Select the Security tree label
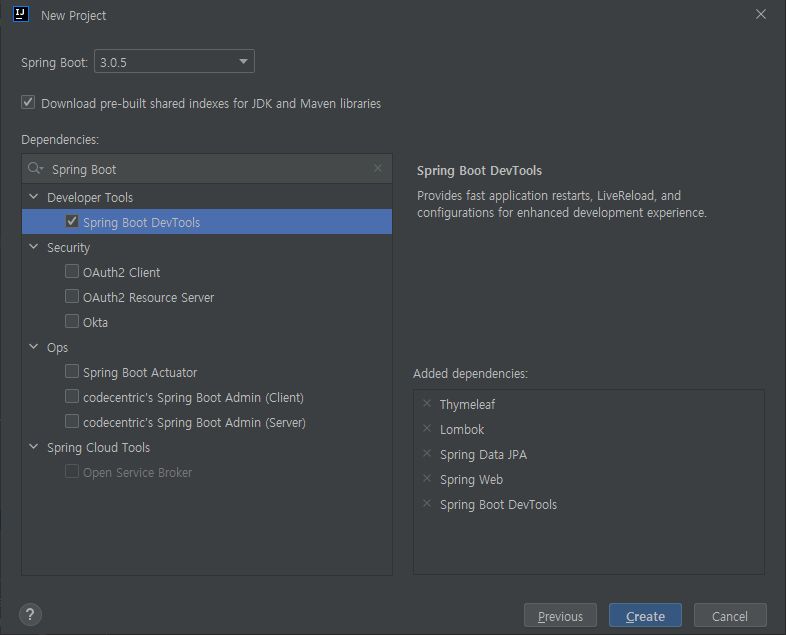The width and height of the screenshot is (786, 635). click(x=69, y=248)
